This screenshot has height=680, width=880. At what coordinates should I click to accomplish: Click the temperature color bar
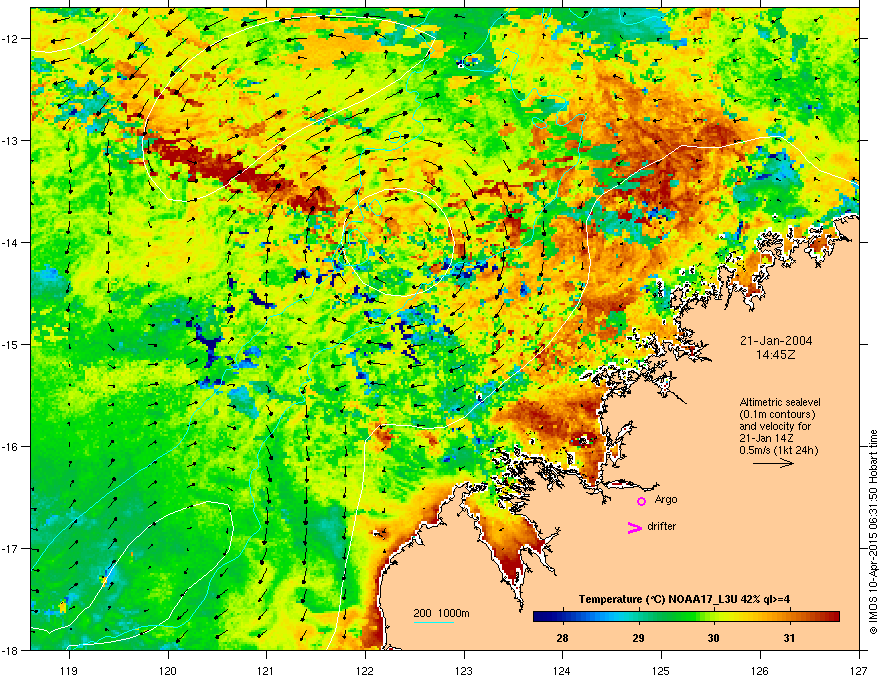[x=686, y=616]
